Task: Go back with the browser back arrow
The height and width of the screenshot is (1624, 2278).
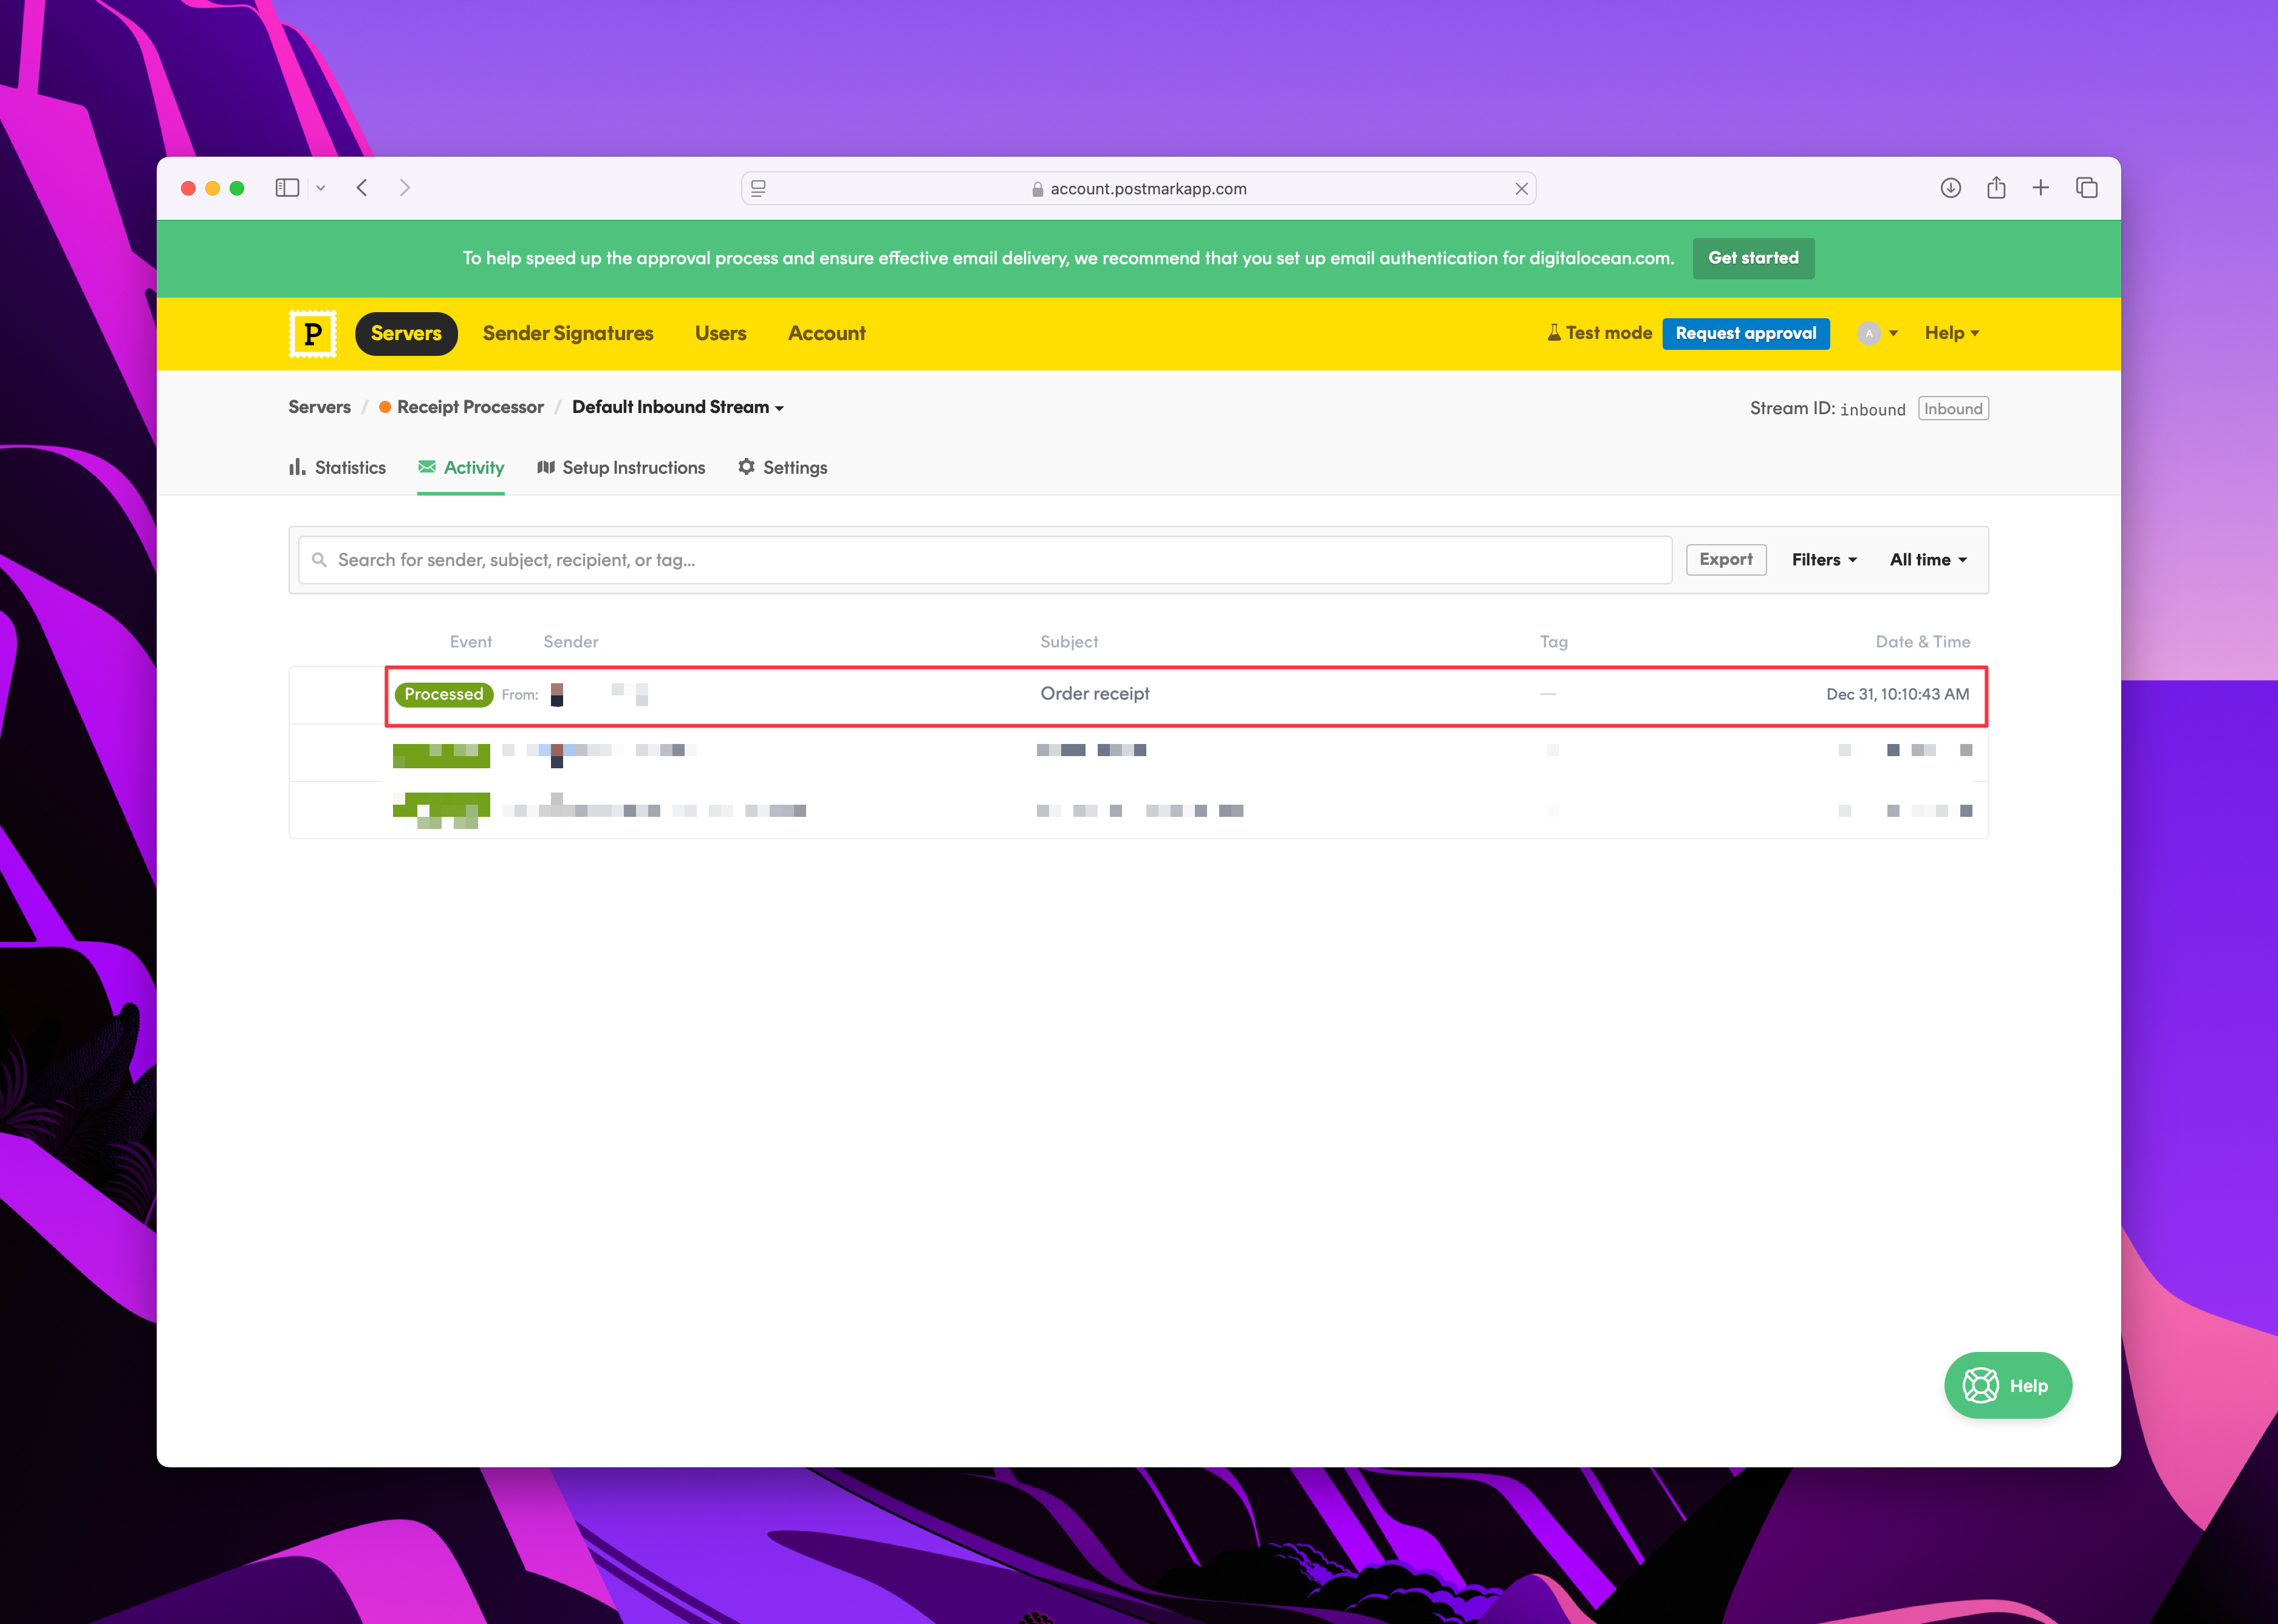Action: click(x=362, y=188)
